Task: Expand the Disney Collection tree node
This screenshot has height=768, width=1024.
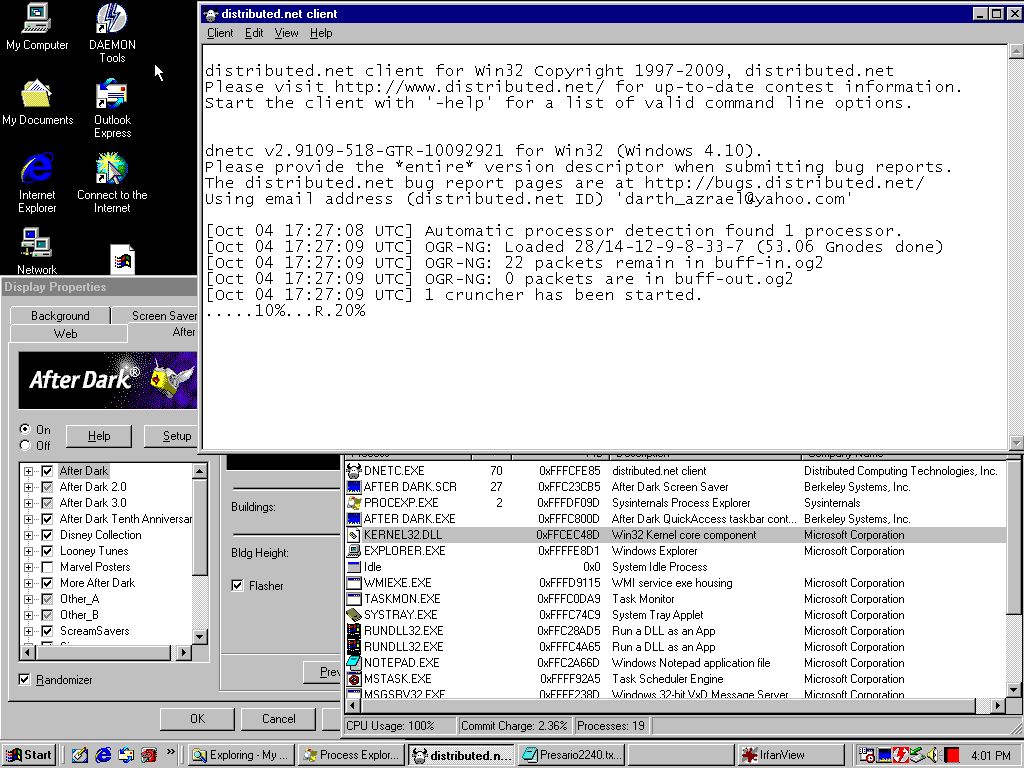Action: tap(28, 535)
